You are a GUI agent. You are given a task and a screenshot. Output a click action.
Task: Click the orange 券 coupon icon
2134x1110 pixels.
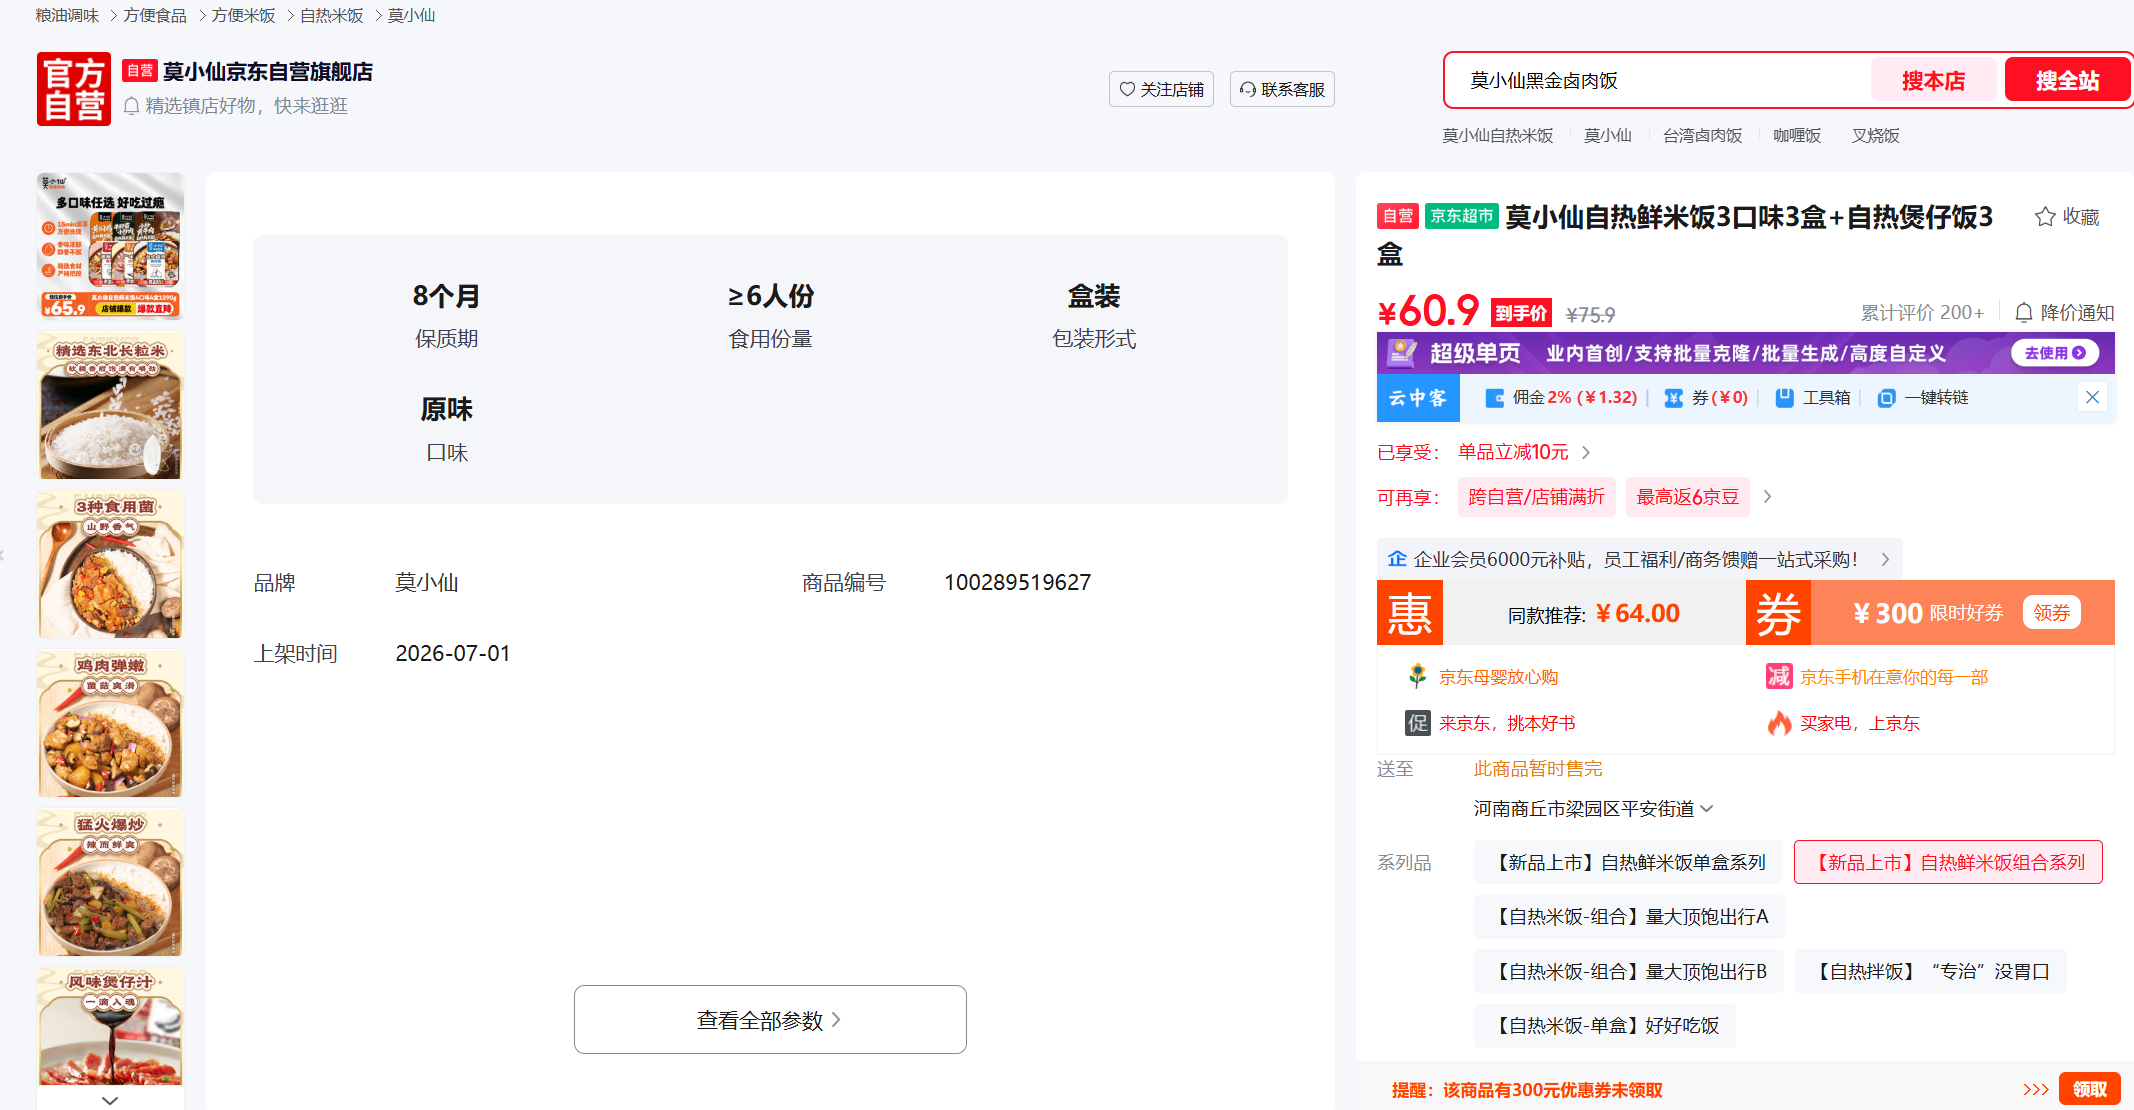pyautogui.click(x=1778, y=613)
